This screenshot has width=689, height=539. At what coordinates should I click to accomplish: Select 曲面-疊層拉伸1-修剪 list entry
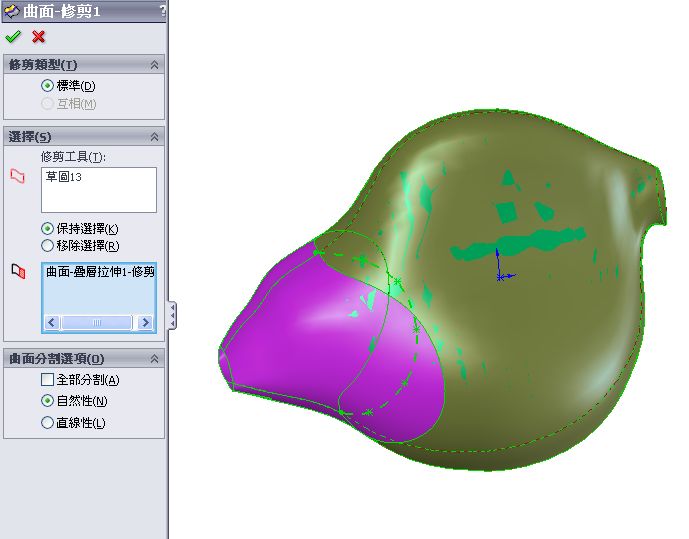100,272
